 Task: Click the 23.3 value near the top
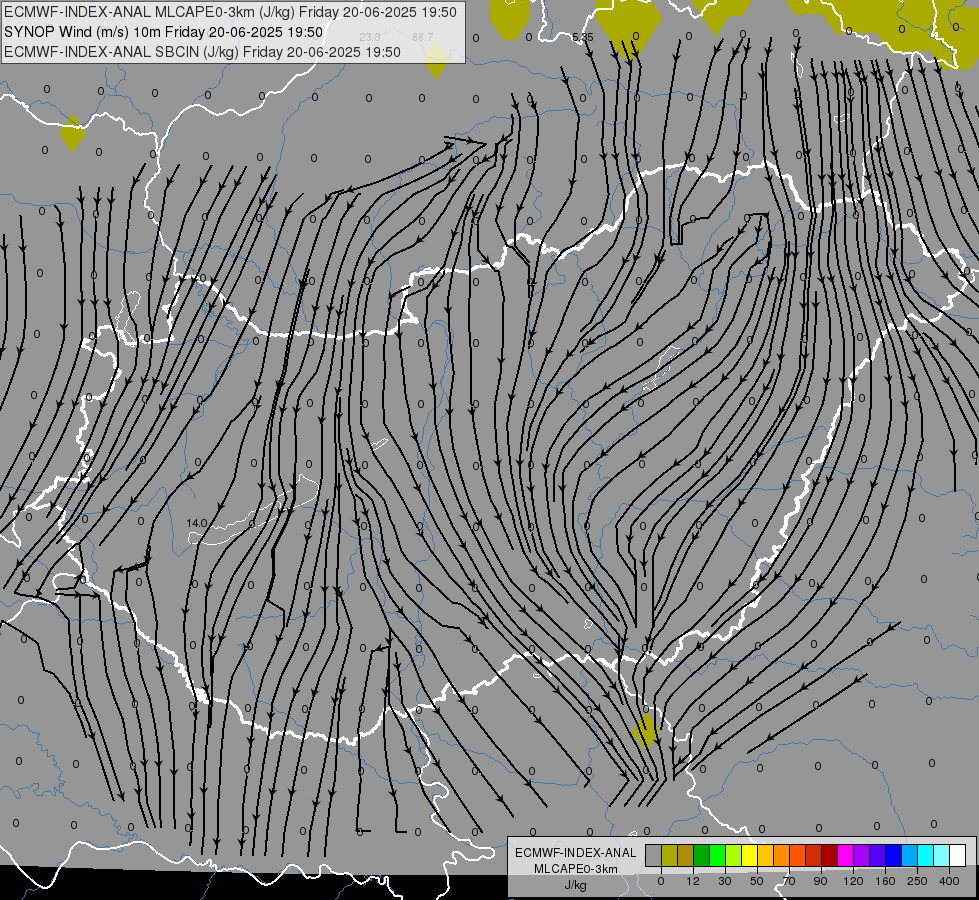(370, 37)
